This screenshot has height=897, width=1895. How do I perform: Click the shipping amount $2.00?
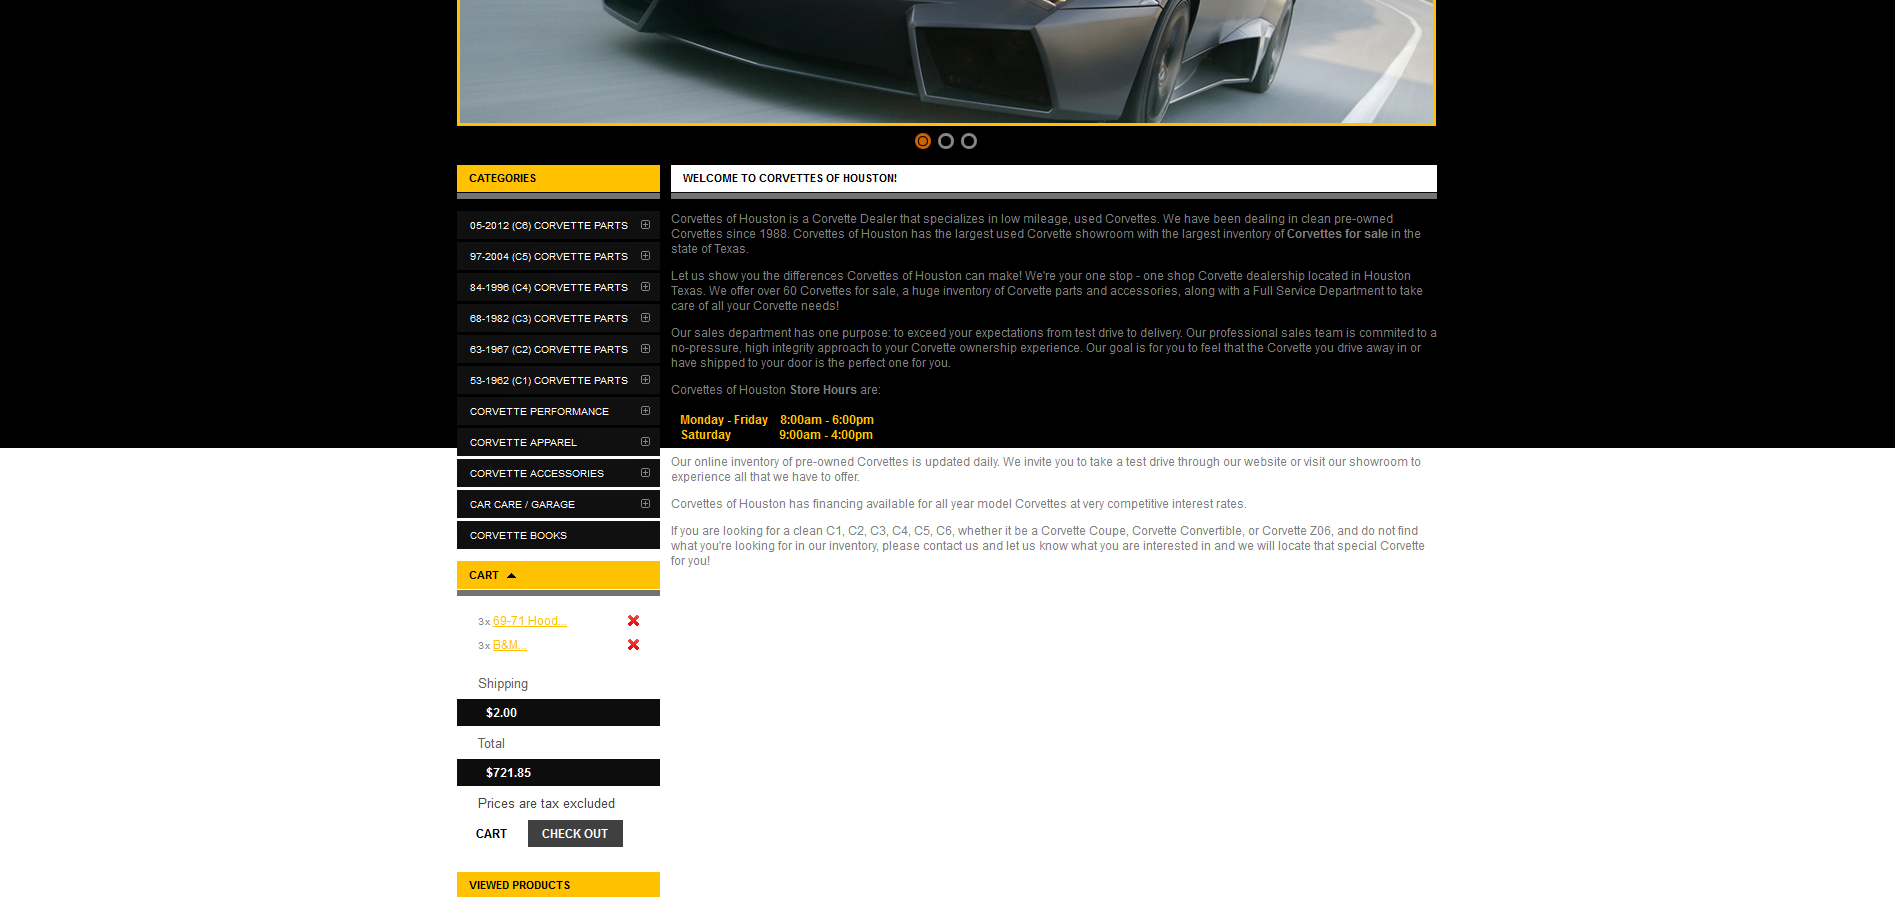point(501,713)
